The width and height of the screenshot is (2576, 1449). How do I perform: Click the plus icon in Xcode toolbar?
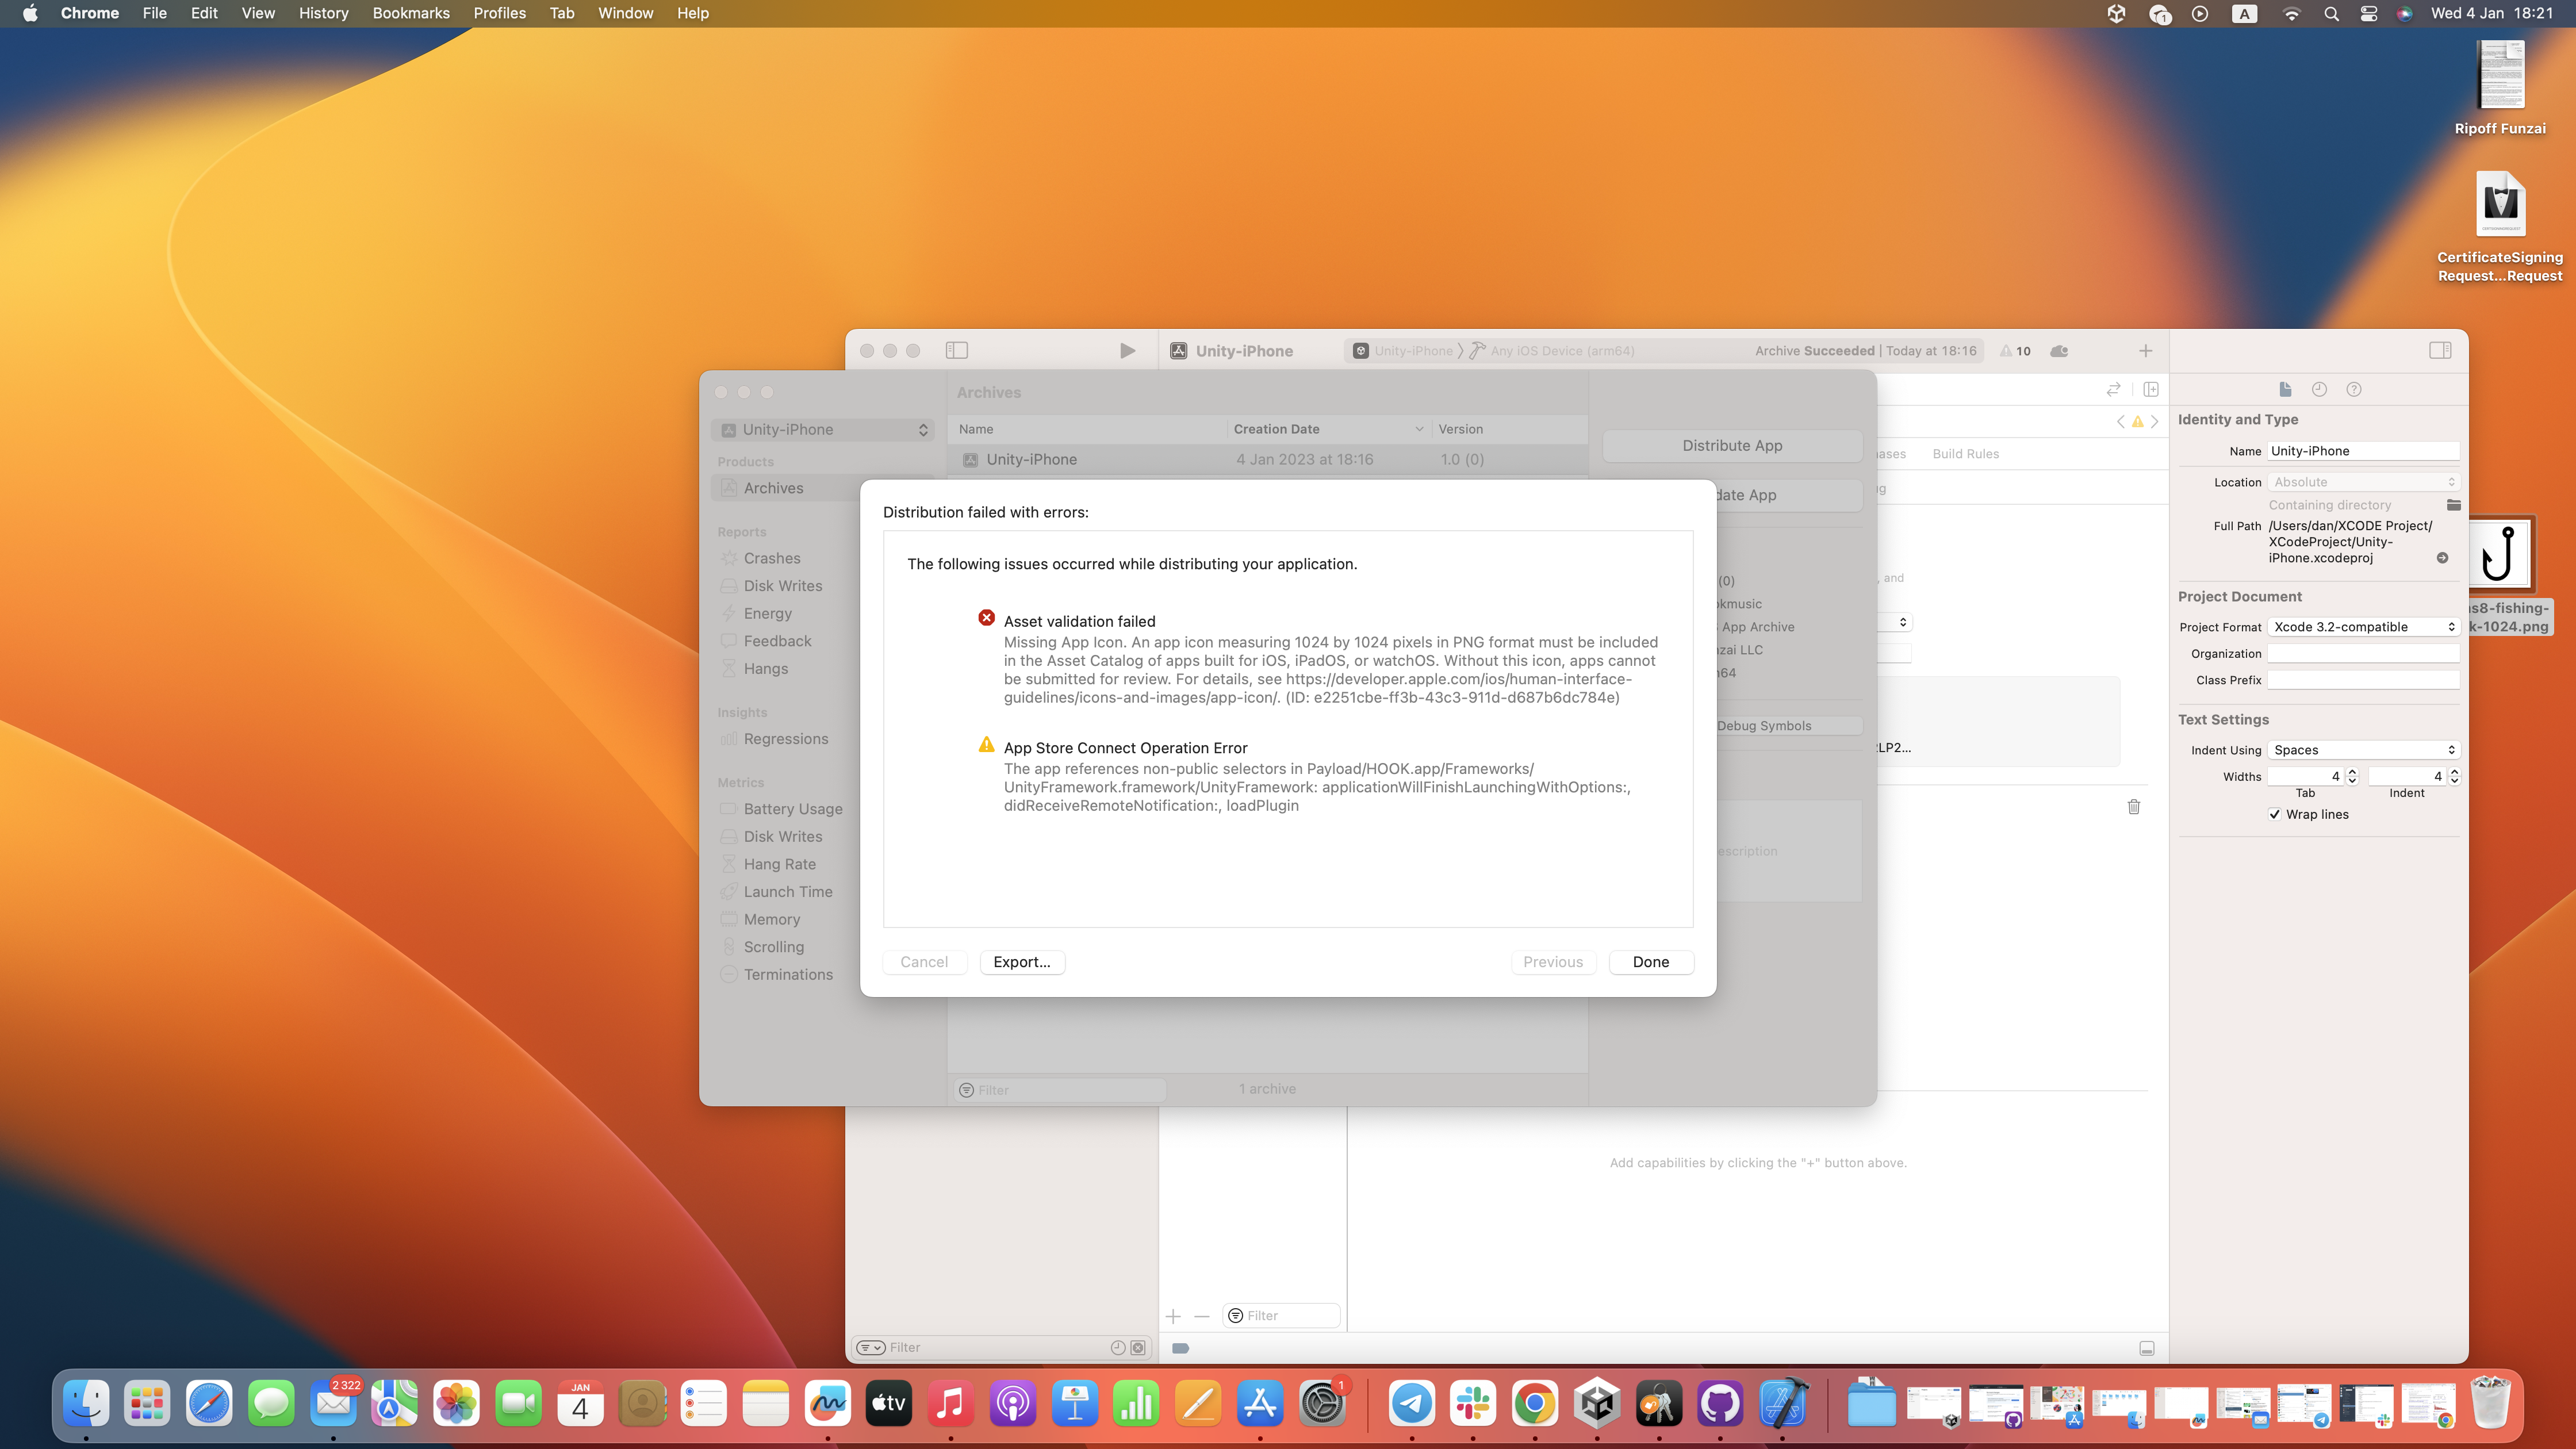point(2145,351)
